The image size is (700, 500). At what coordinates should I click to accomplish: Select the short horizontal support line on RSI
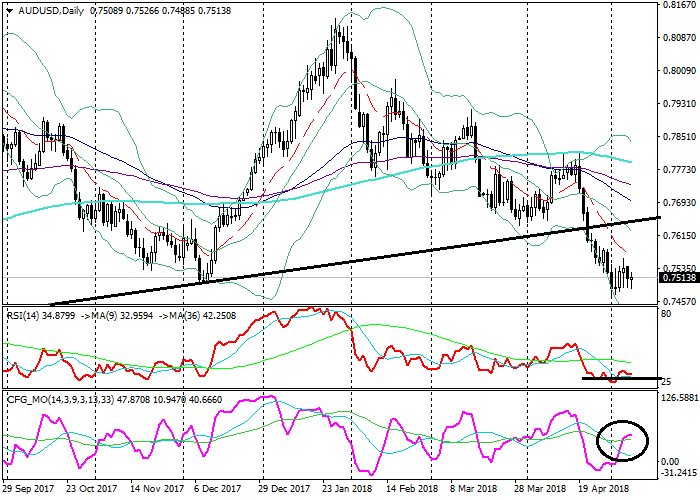620,378
